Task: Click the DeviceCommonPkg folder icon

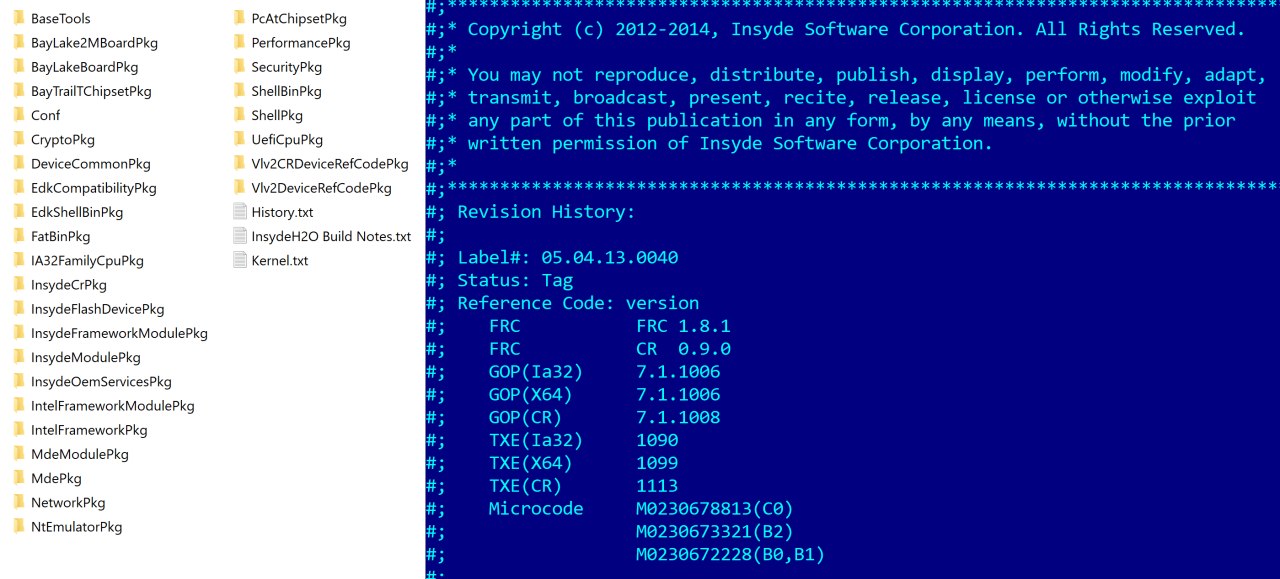Action: [18, 163]
